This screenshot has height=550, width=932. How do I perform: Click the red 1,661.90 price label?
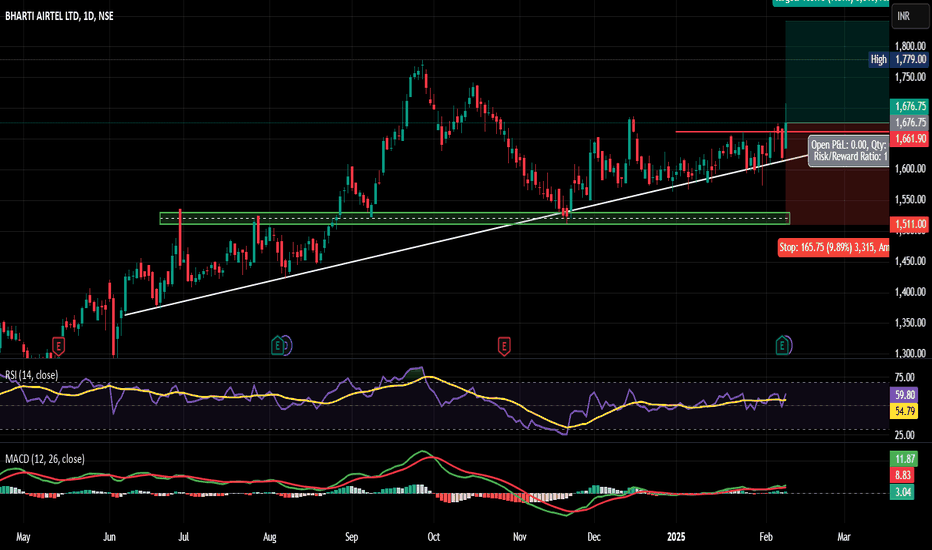coord(909,139)
